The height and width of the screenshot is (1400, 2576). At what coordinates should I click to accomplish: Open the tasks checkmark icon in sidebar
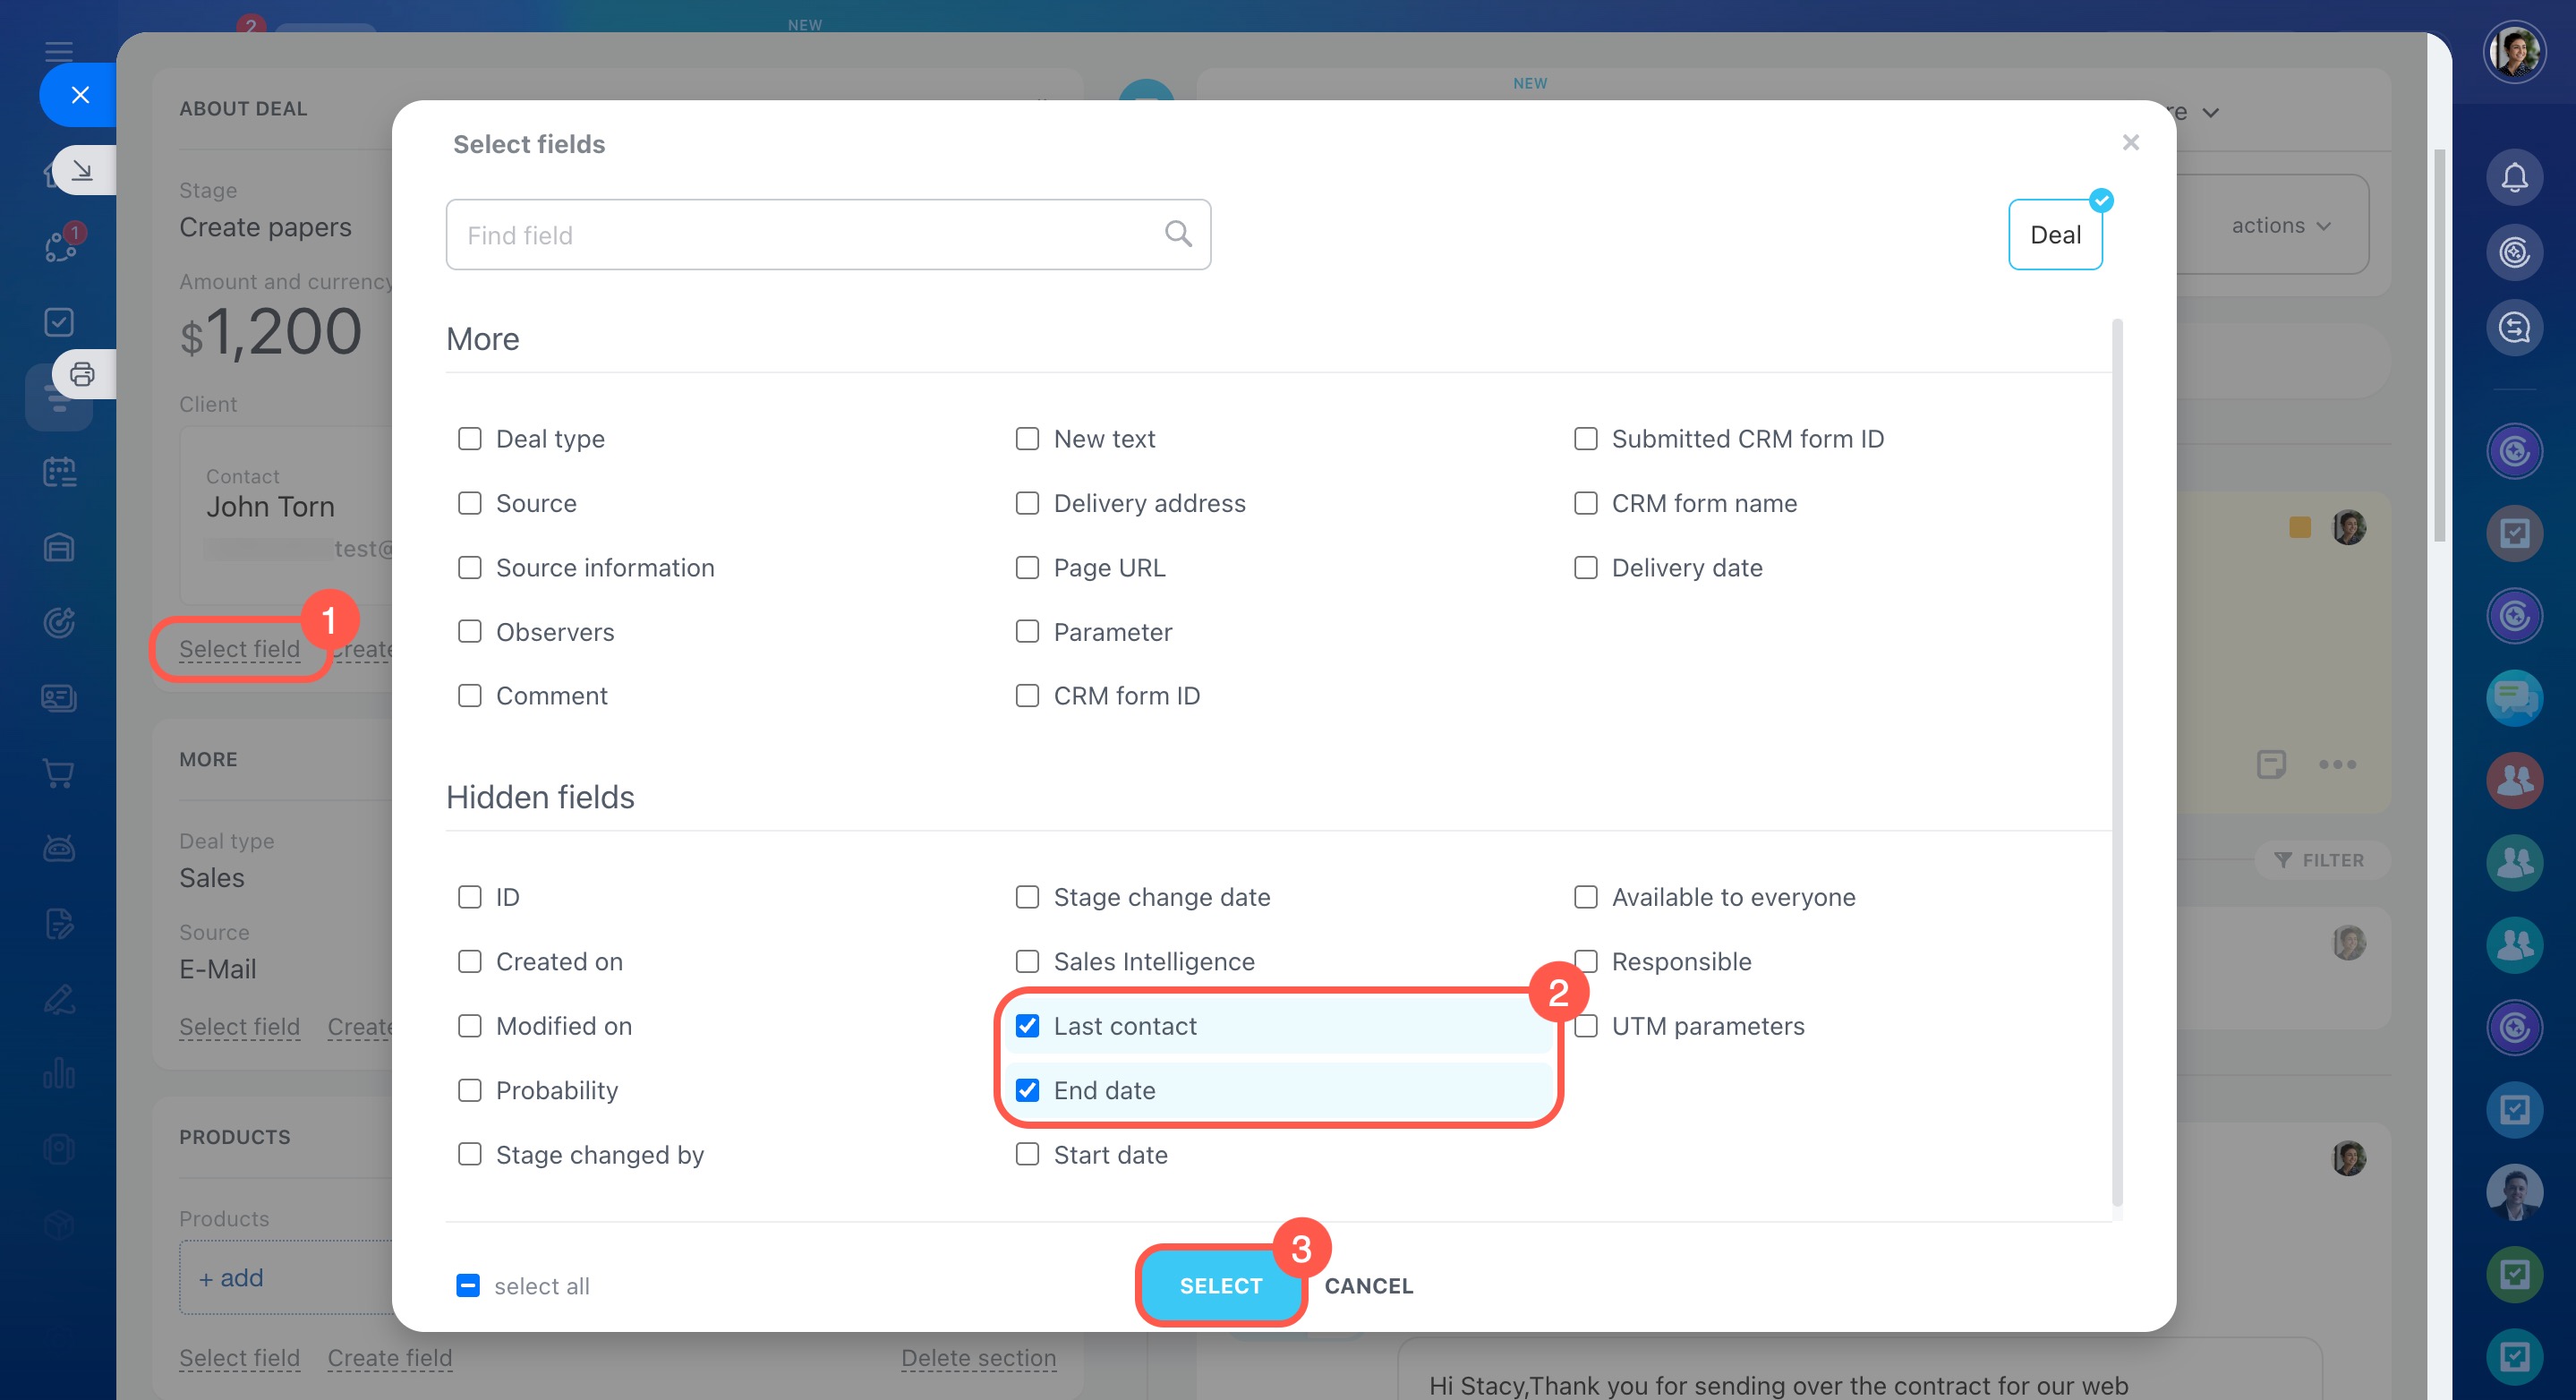(x=59, y=322)
